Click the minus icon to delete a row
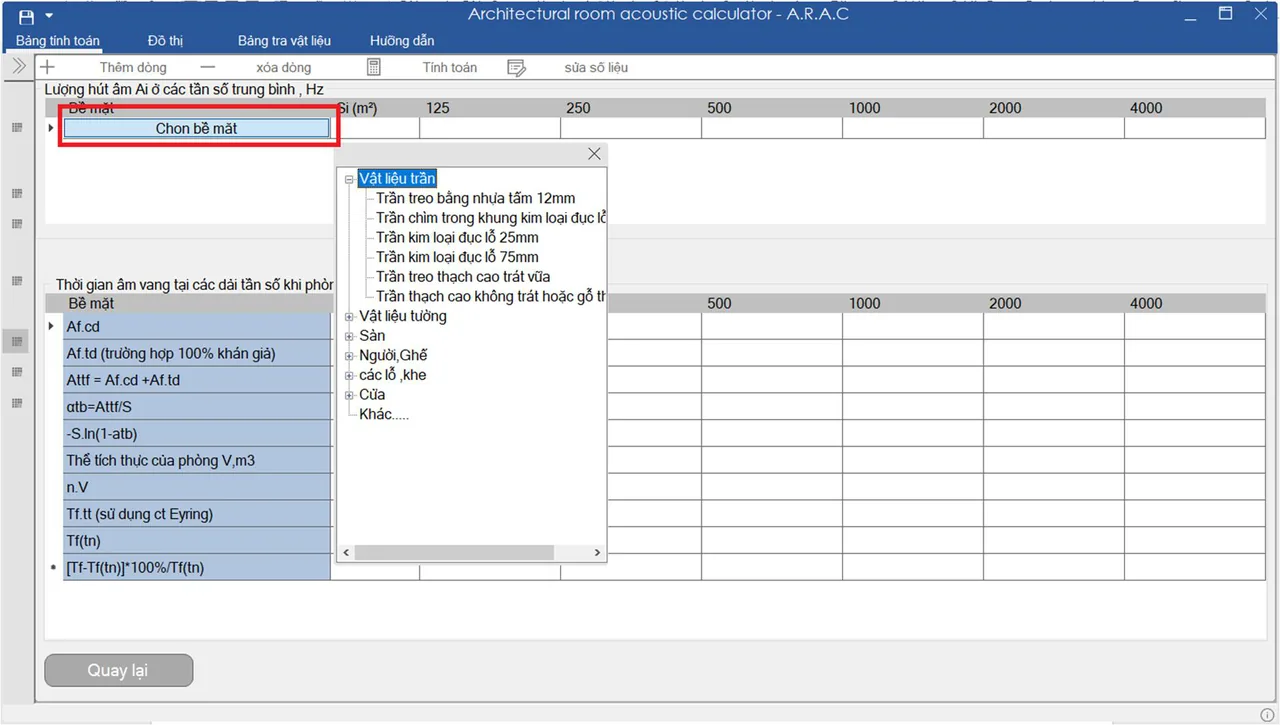This screenshot has width=1280, height=725. coord(208,67)
